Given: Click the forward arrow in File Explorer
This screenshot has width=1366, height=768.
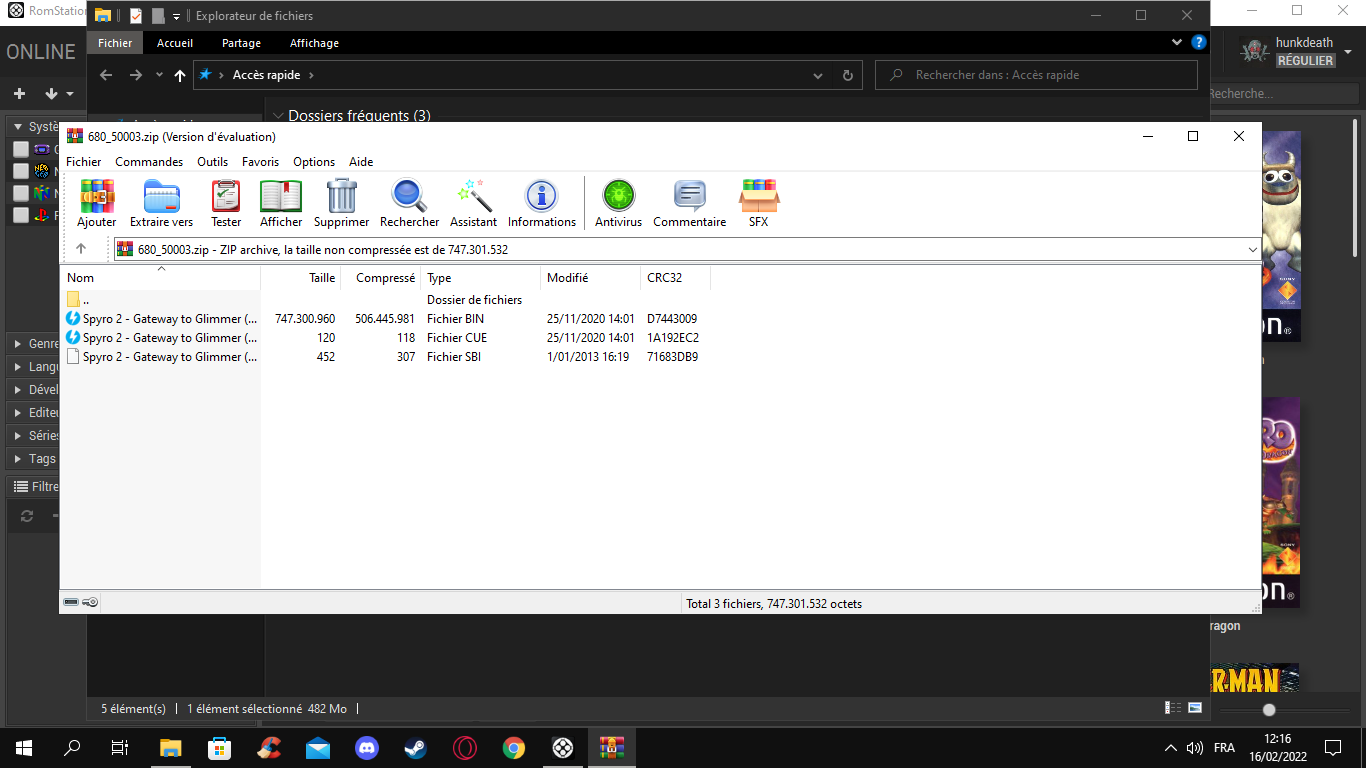Looking at the screenshot, I should point(136,75).
